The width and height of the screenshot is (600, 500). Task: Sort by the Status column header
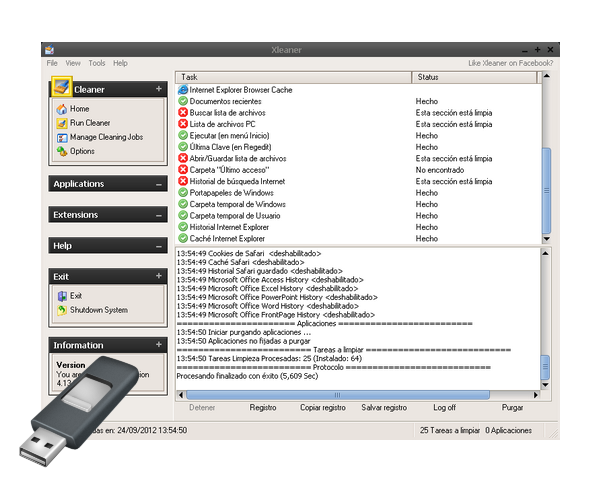474,77
